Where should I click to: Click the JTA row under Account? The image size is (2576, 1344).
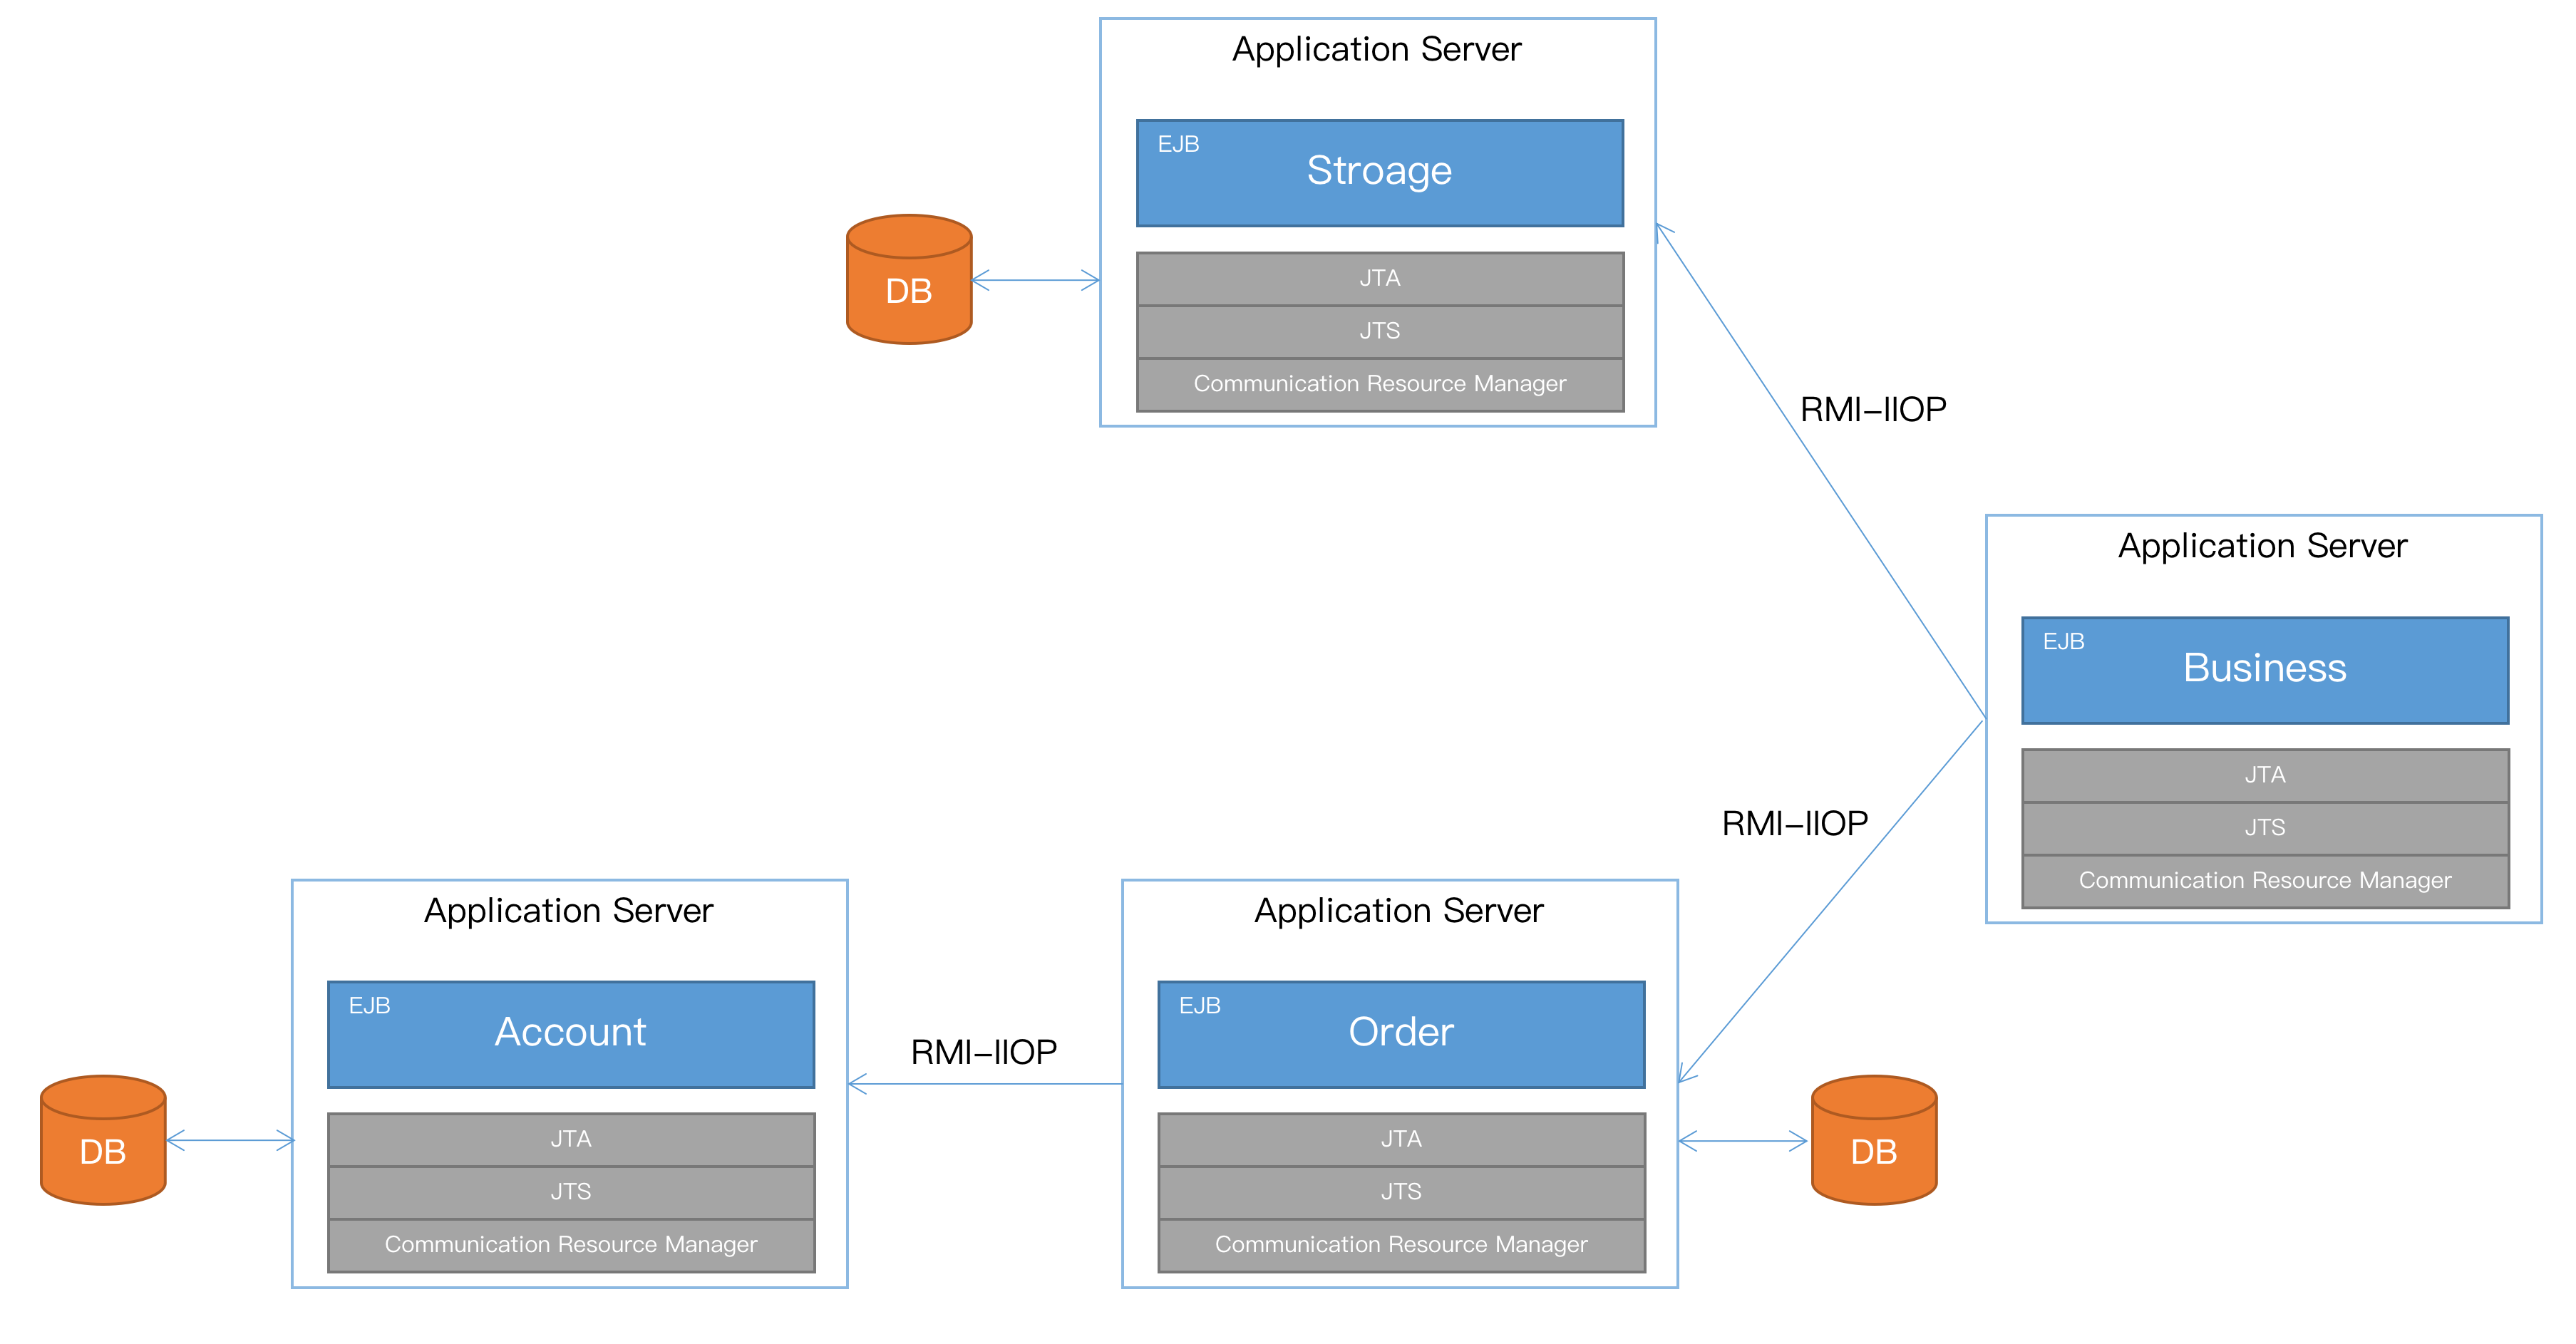(x=571, y=1139)
